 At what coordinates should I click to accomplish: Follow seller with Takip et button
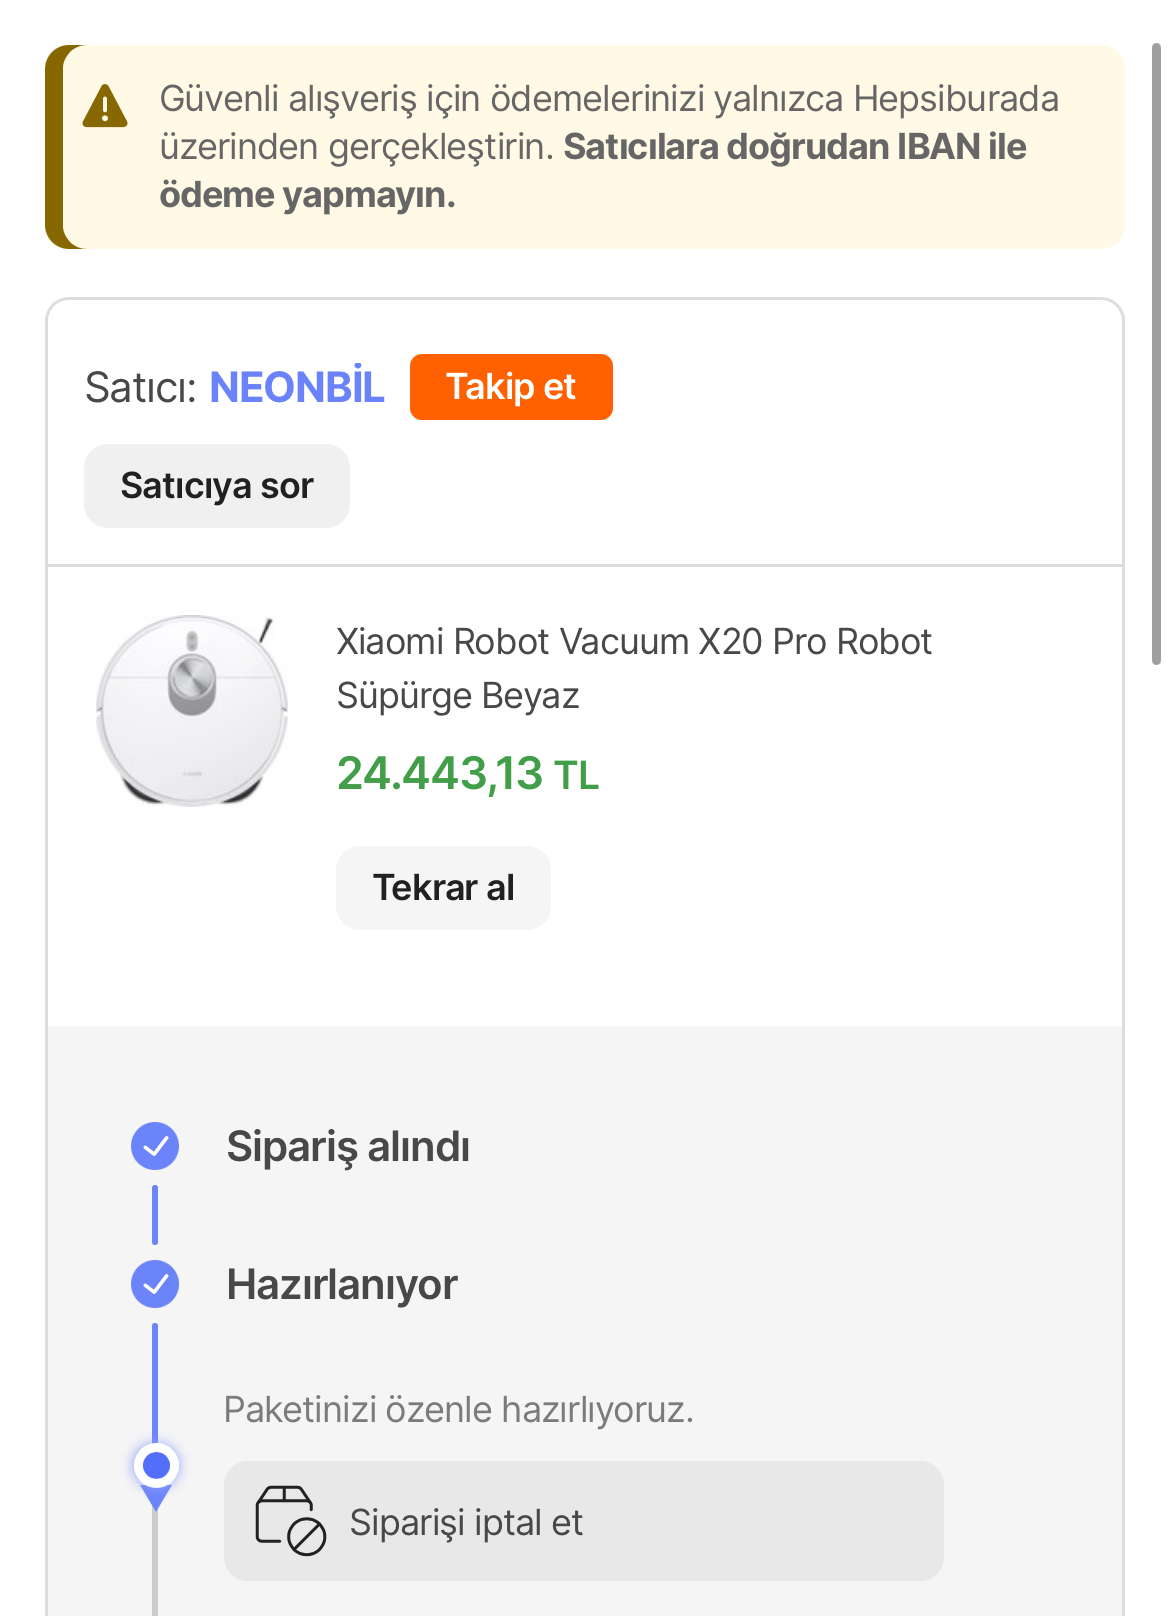point(511,387)
